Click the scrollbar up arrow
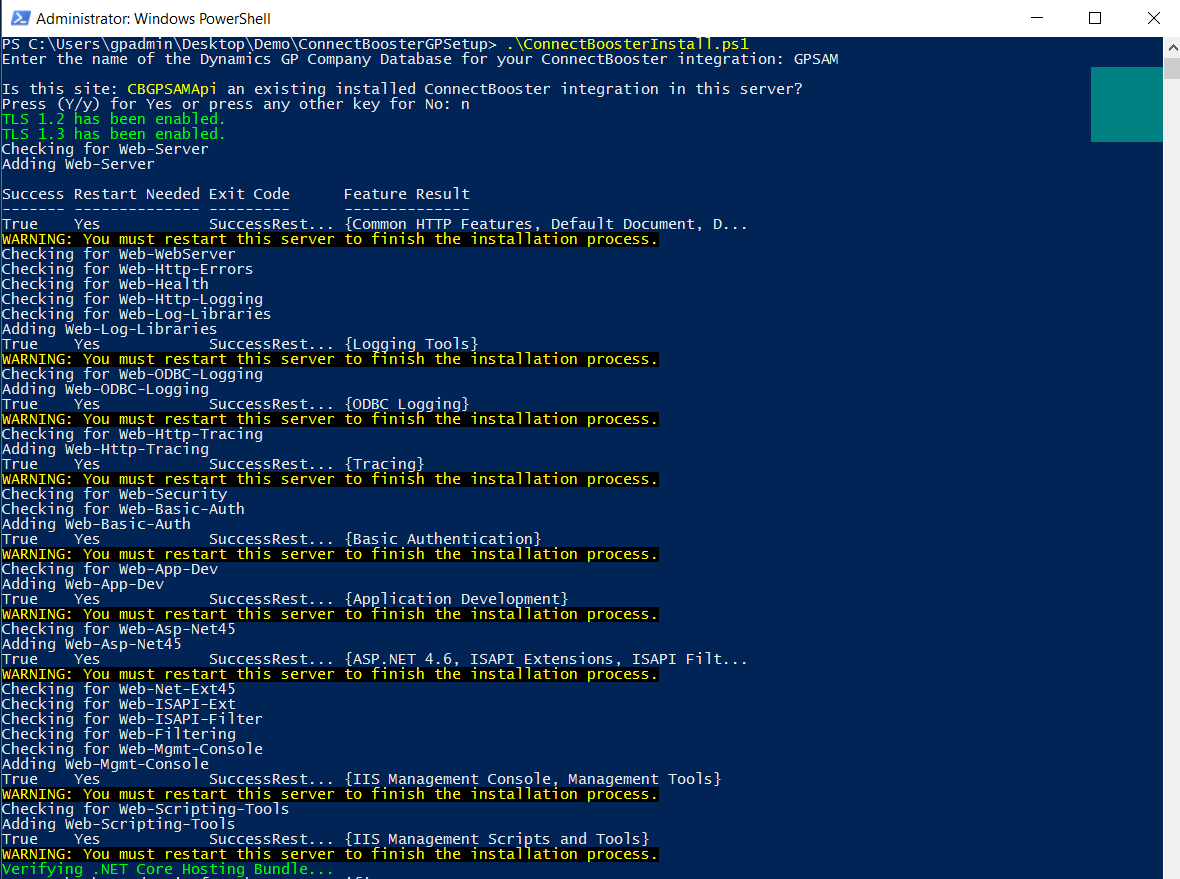 [1171, 46]
